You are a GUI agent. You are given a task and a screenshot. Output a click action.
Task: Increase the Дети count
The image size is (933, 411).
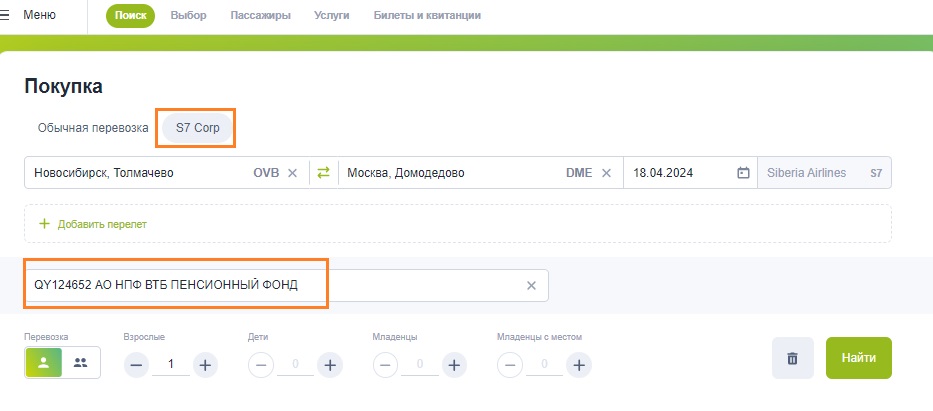click(x=330, y=365)
